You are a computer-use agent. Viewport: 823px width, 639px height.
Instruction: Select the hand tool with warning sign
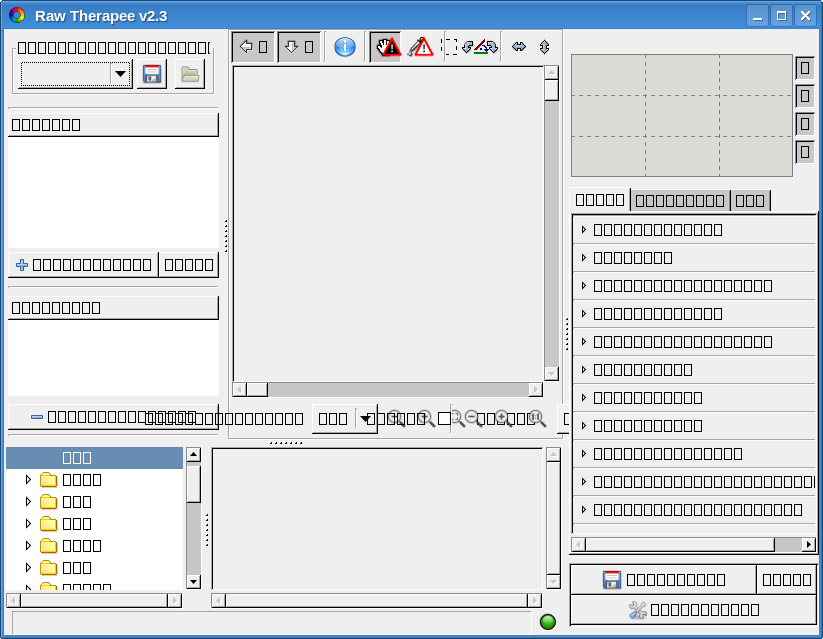(385, 47)
